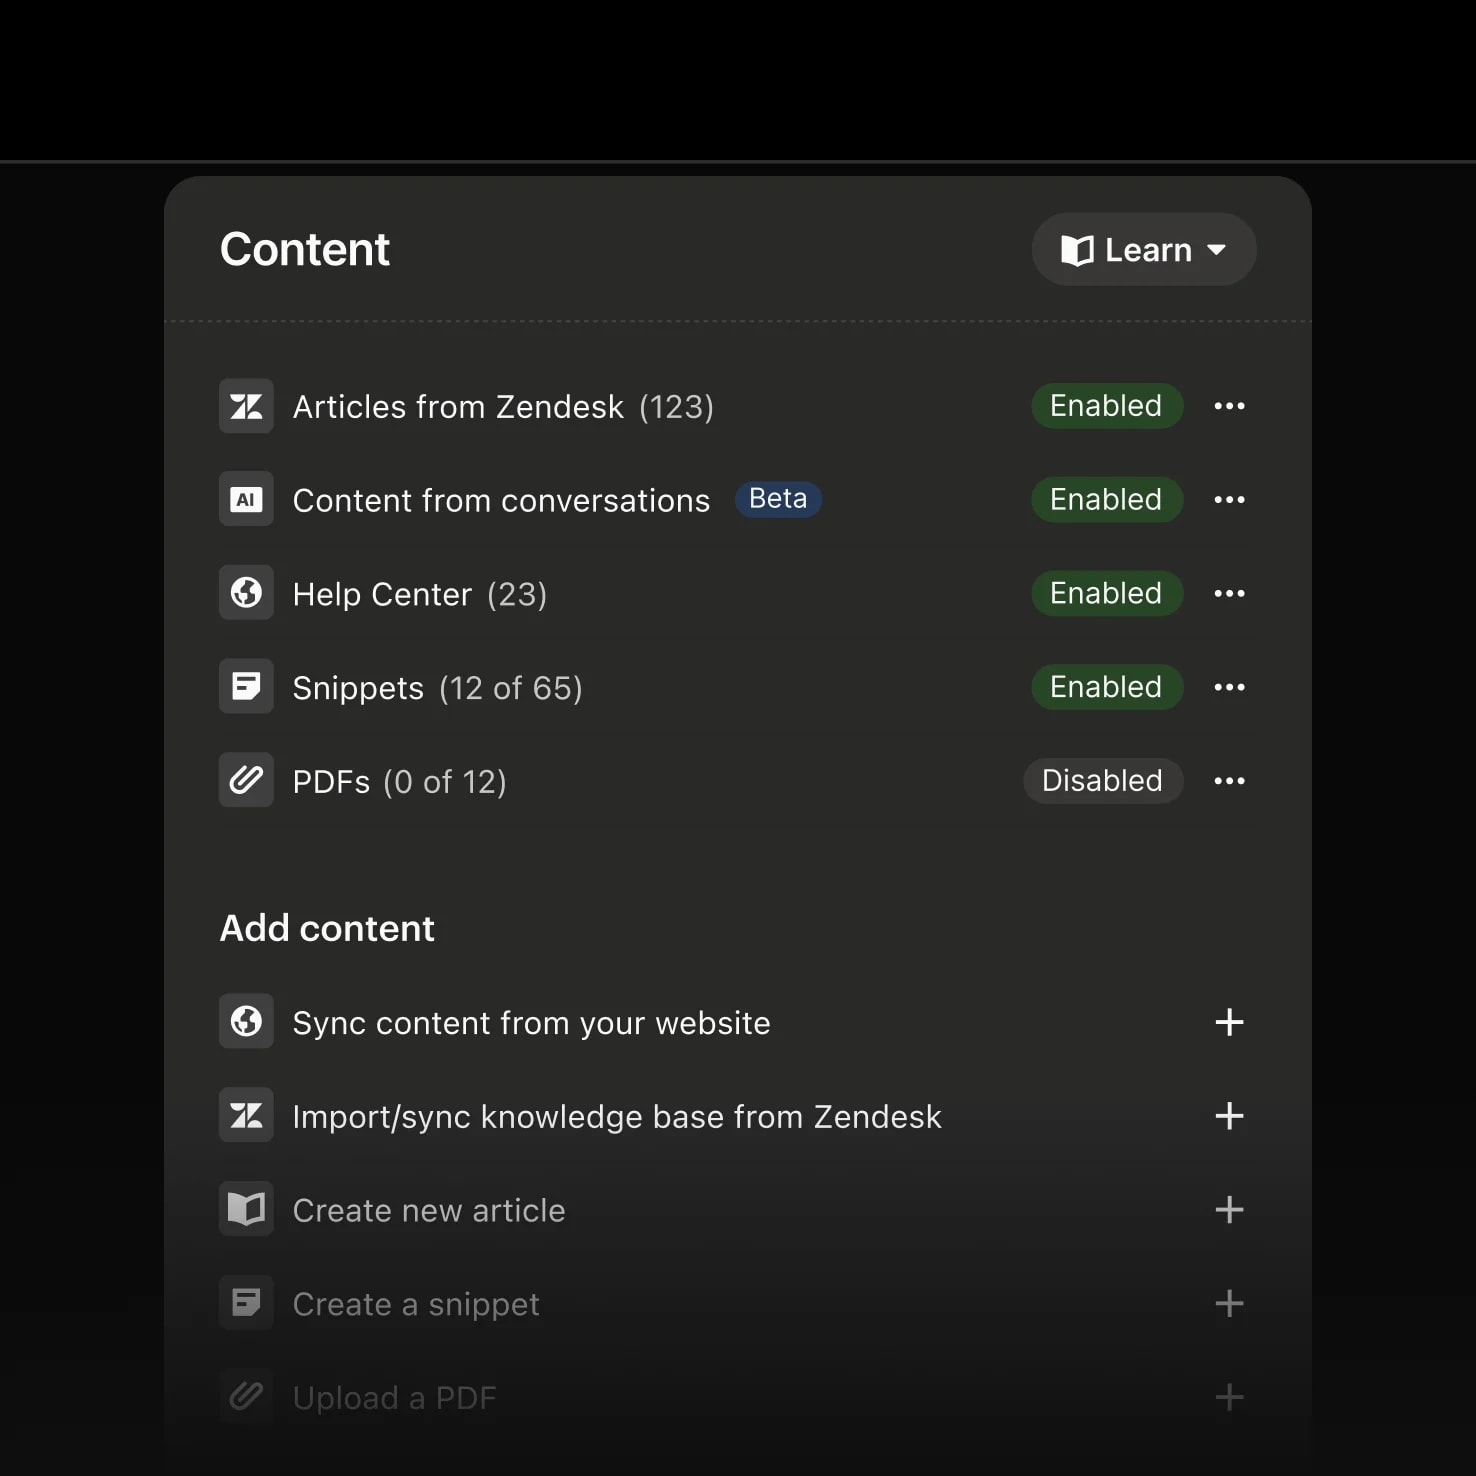Click the Zendesk icon beside Import/sync knowledge base
1476x1476 pixels.
(246, 1115)
